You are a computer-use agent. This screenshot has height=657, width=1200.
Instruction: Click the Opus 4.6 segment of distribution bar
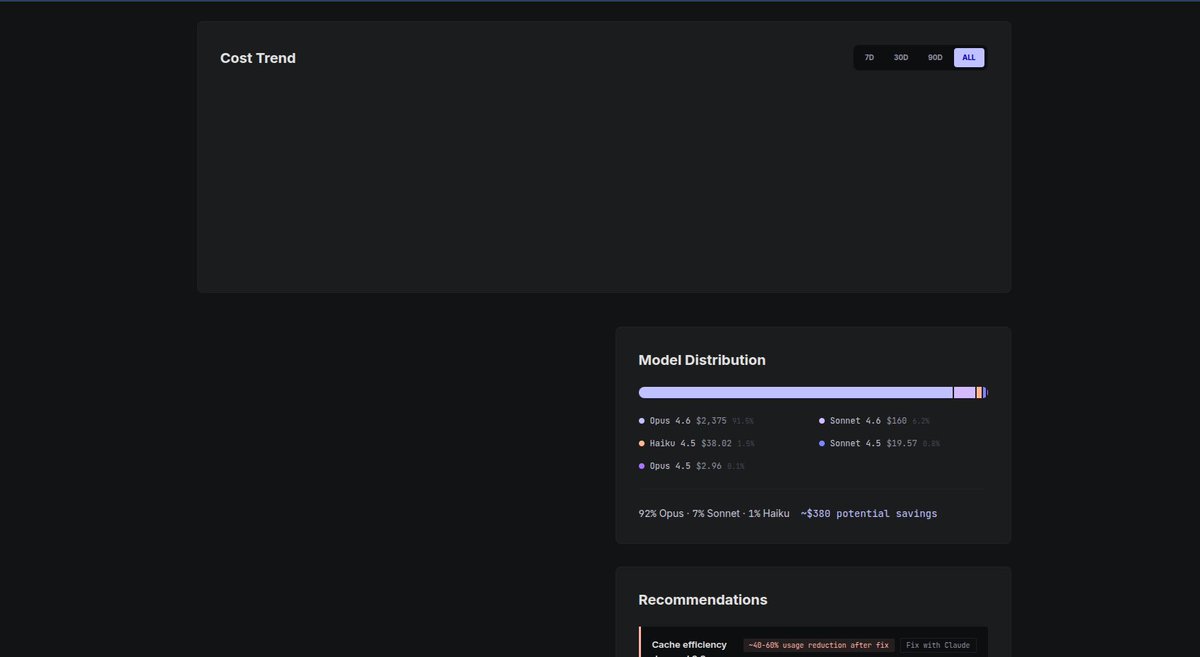[796, 393]
